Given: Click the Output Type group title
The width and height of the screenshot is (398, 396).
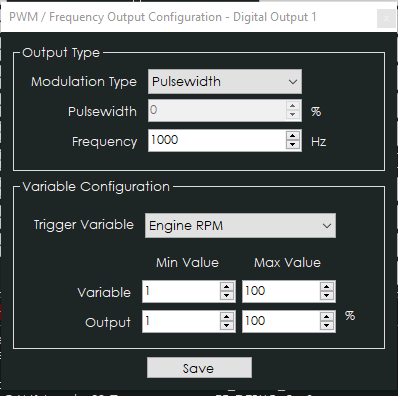Looking at the screenshot, I should click(x=61, y=53).
